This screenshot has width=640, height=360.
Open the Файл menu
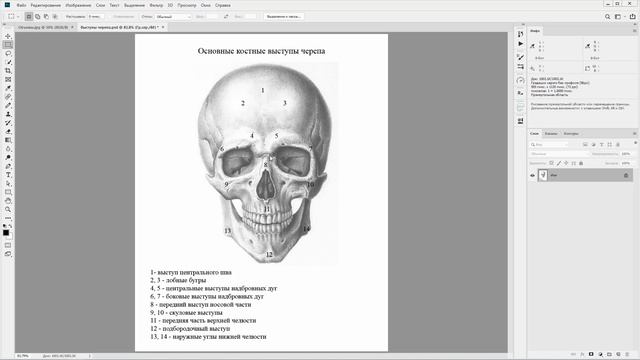(21, 5)
